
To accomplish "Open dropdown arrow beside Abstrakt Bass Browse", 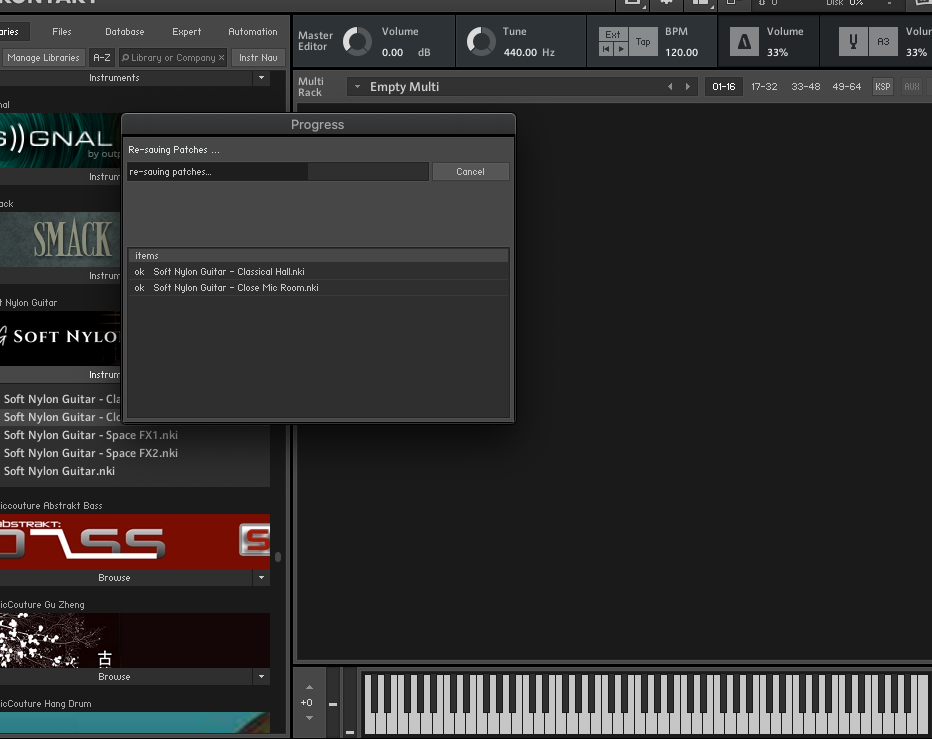I will pos(262,578).
